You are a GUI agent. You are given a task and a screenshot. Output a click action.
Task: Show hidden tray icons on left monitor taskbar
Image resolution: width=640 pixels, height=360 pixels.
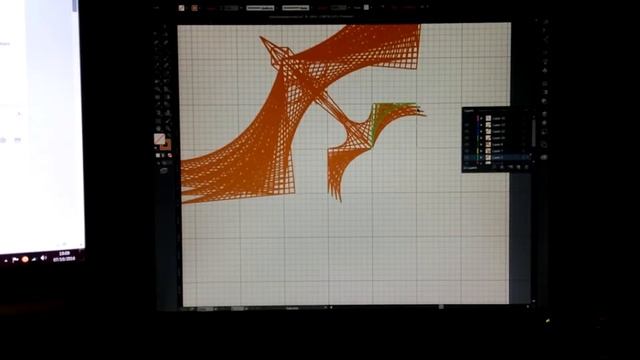(6, 260)
